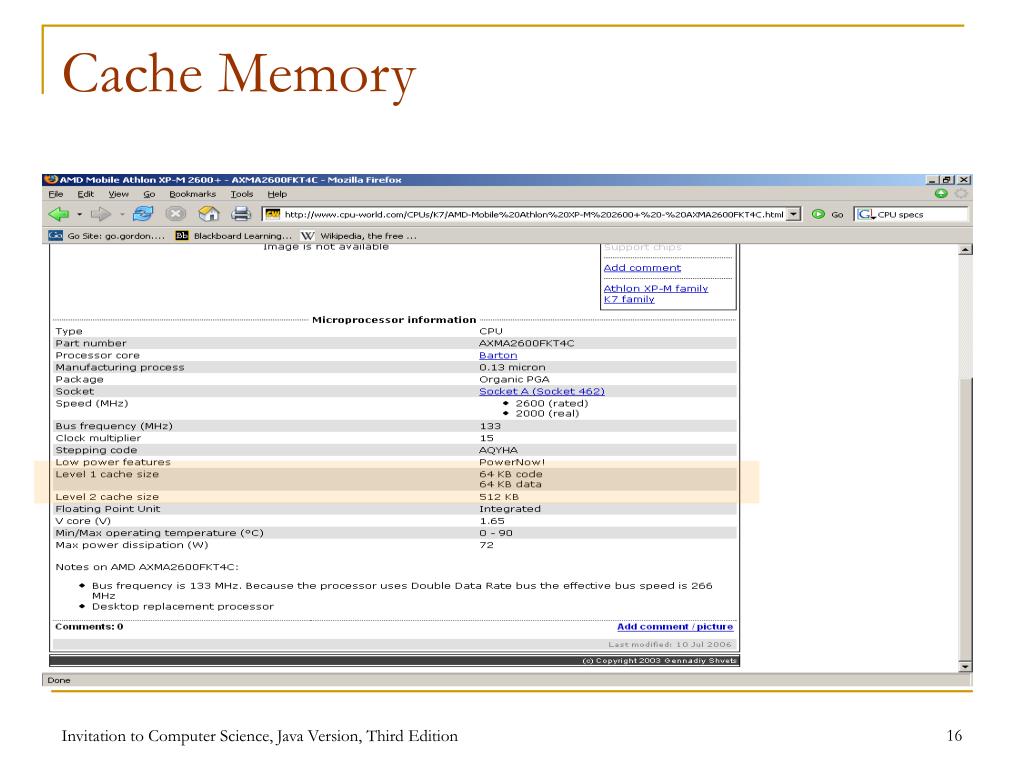Open the 'Athlon XP-M family' link
Viewport: 1024px width, 768px height.
(656, 288)
